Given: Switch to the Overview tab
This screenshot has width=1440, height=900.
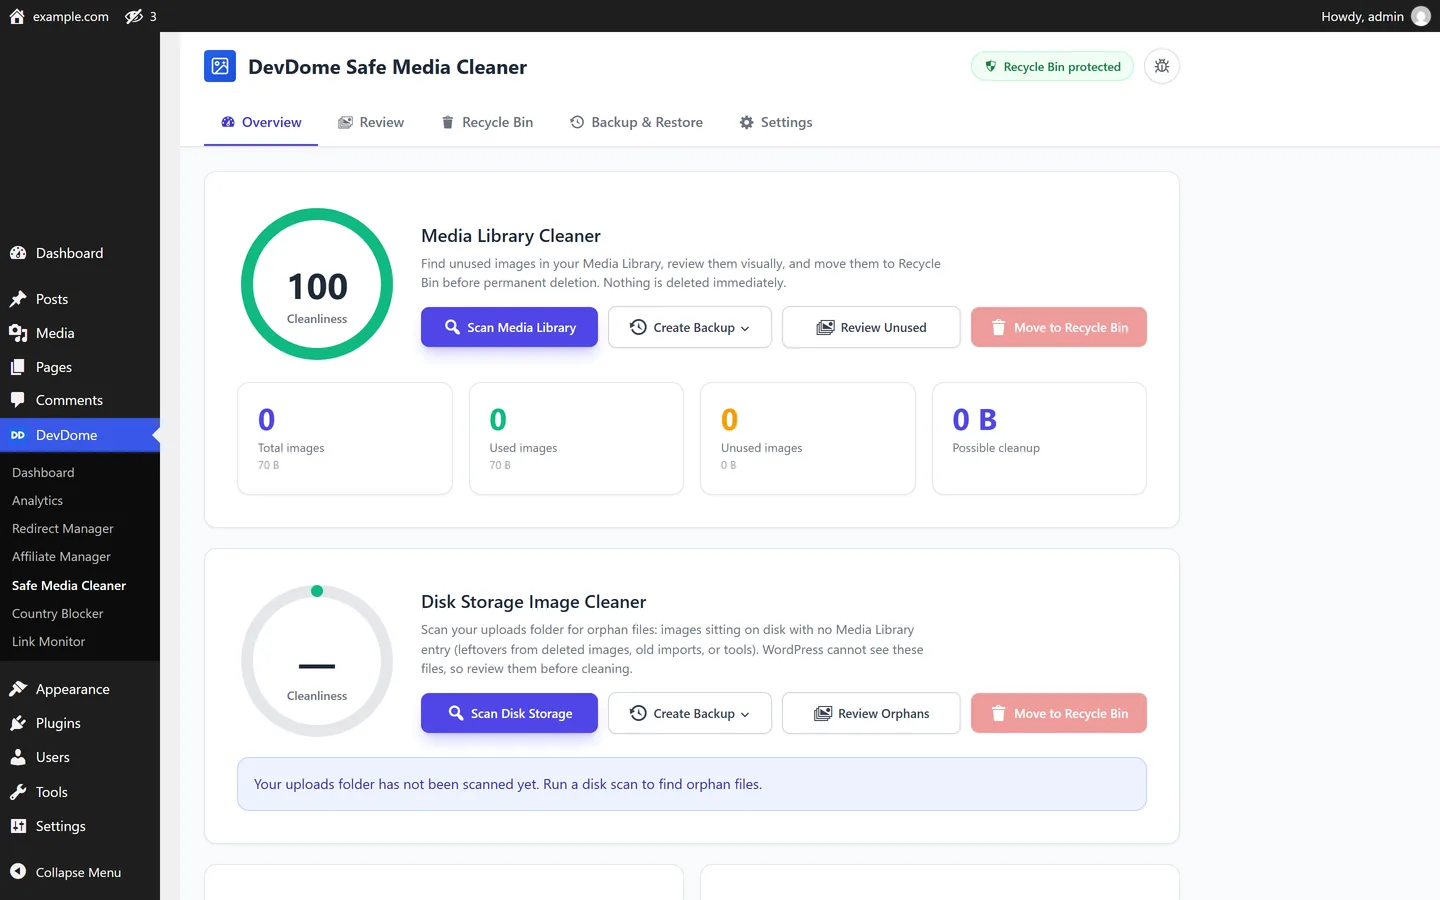Looking at the screenshot, I should (x=261, y=122).
